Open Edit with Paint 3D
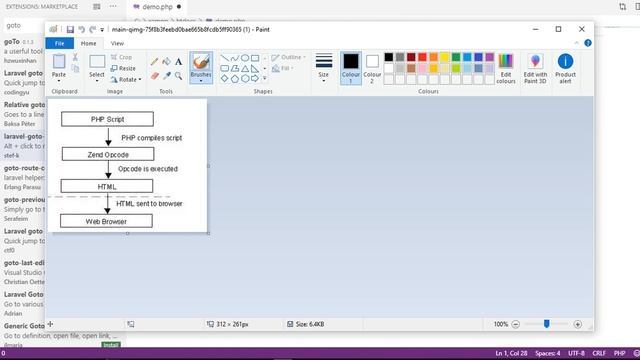 point(535,69)
